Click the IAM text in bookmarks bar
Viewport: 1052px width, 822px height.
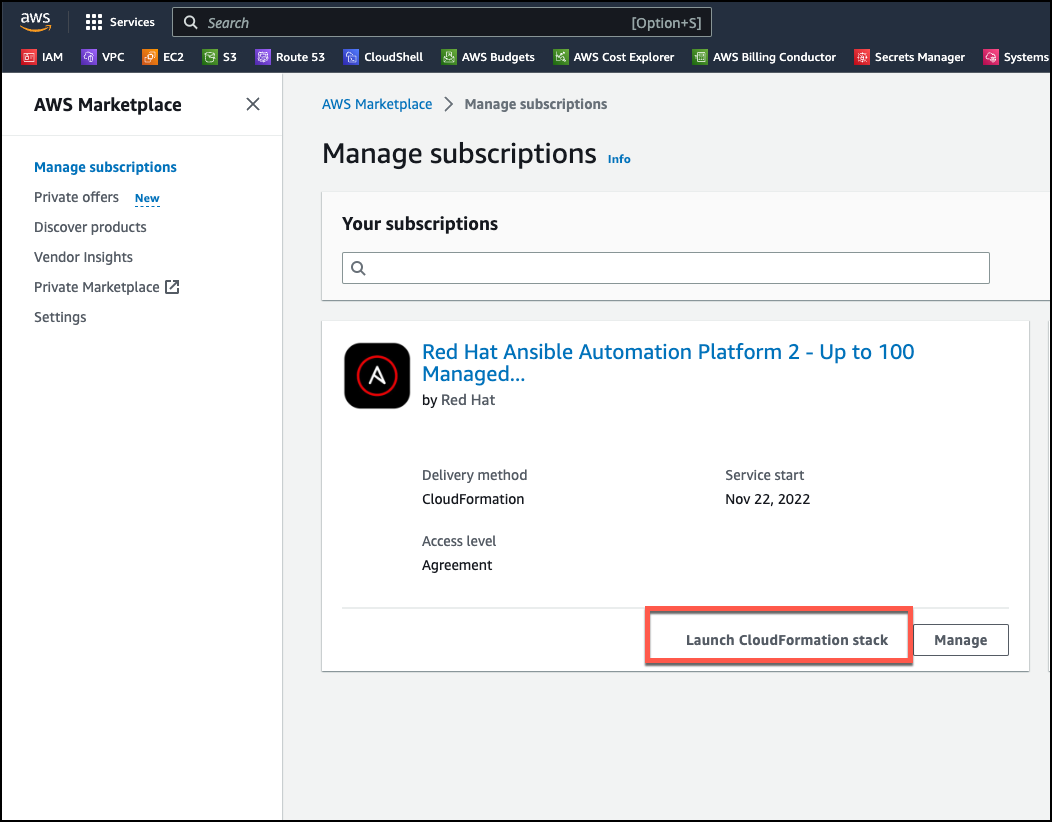click(52, 57)
